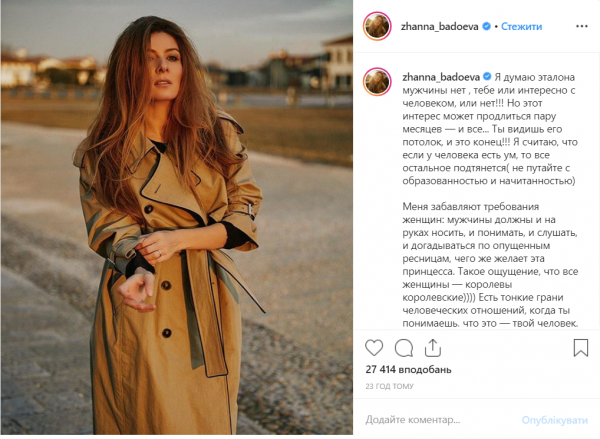The image size is (600, 439).
Task: Open zhanna_badoeva profile from header username
Action: coord(440,26)
